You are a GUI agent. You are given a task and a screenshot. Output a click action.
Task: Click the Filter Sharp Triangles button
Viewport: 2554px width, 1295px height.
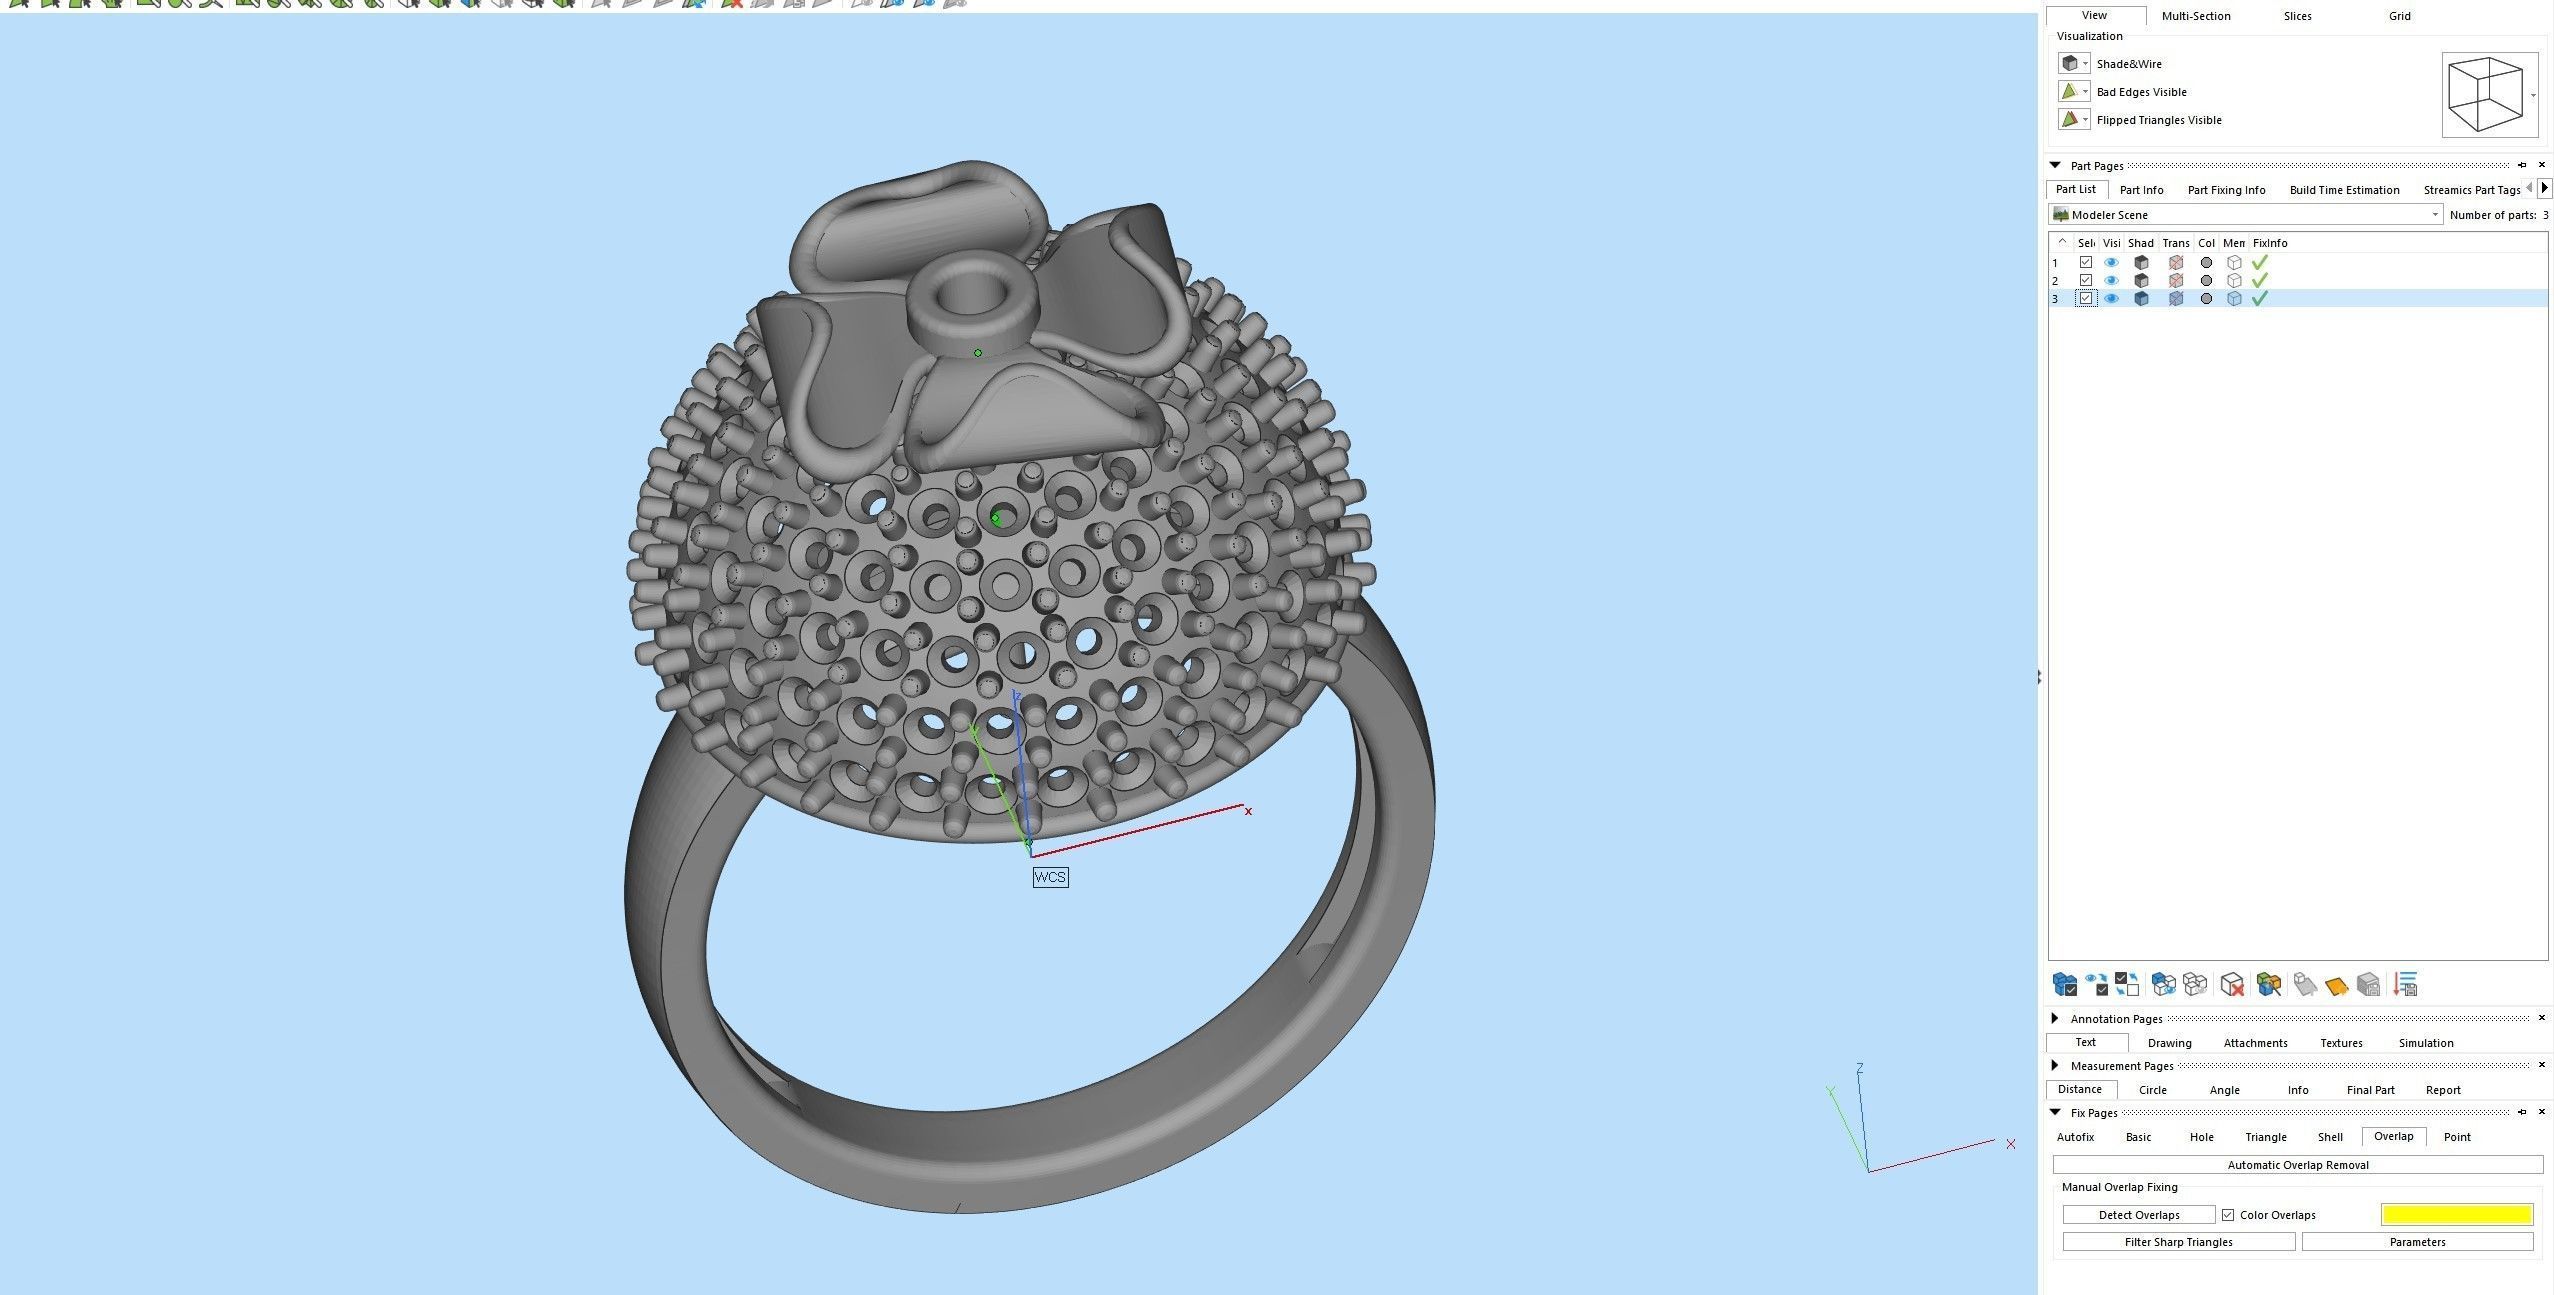coord(2178,1242)
